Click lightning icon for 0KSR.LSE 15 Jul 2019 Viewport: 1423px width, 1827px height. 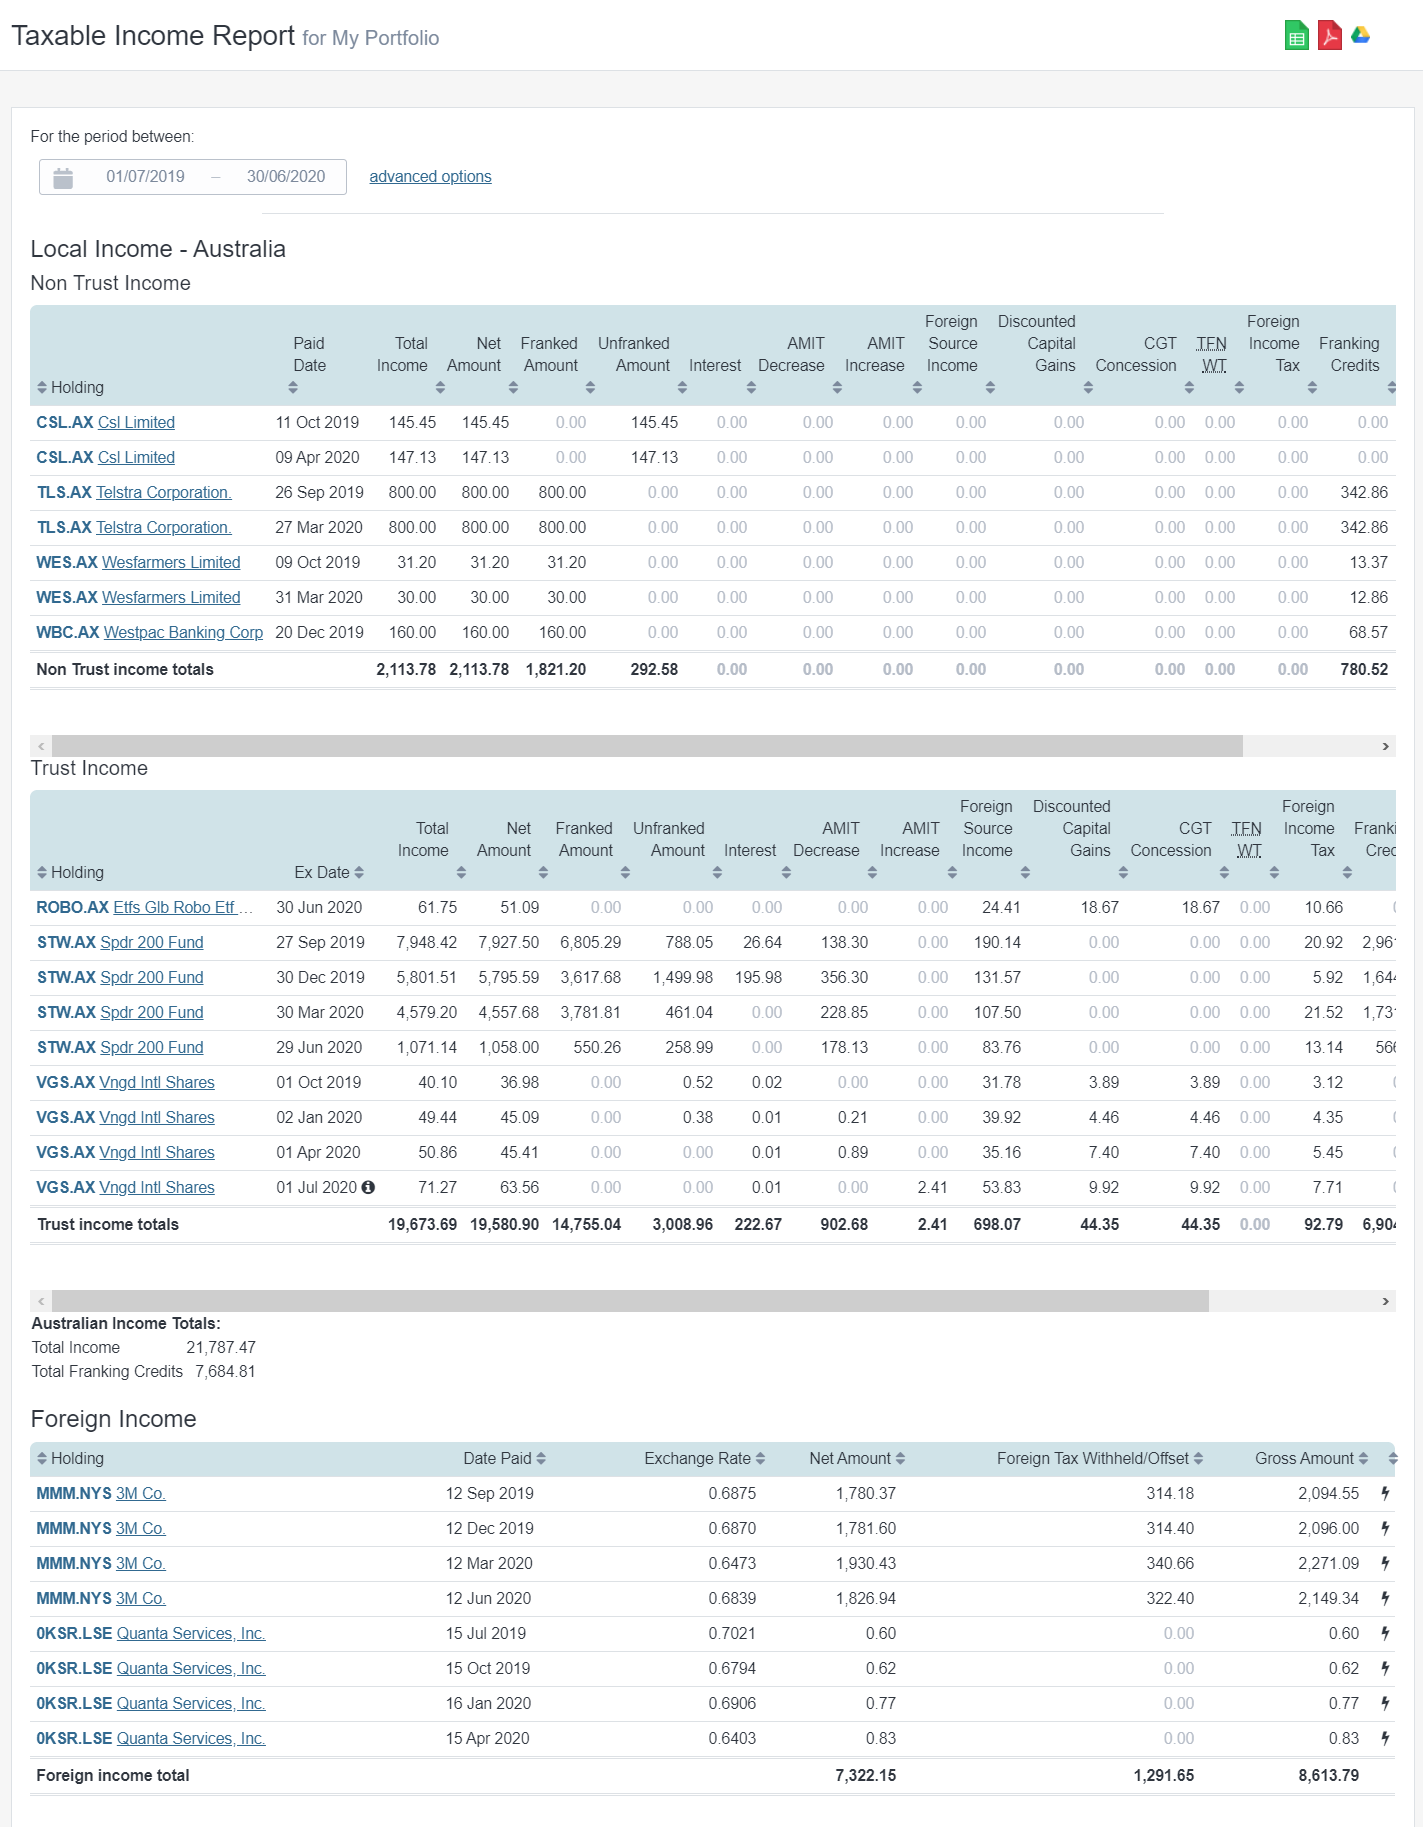1385,1633
